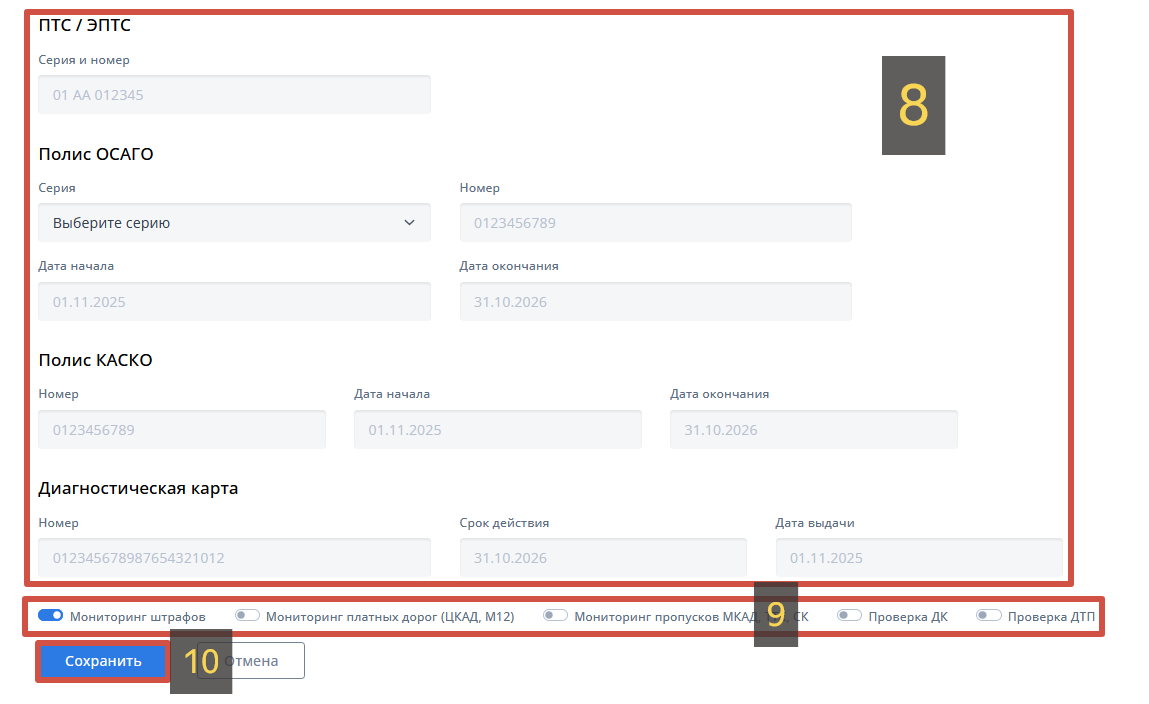
Task: Disable the Мониторинг штрафов toggle
Action: click(x=51, y=616)
